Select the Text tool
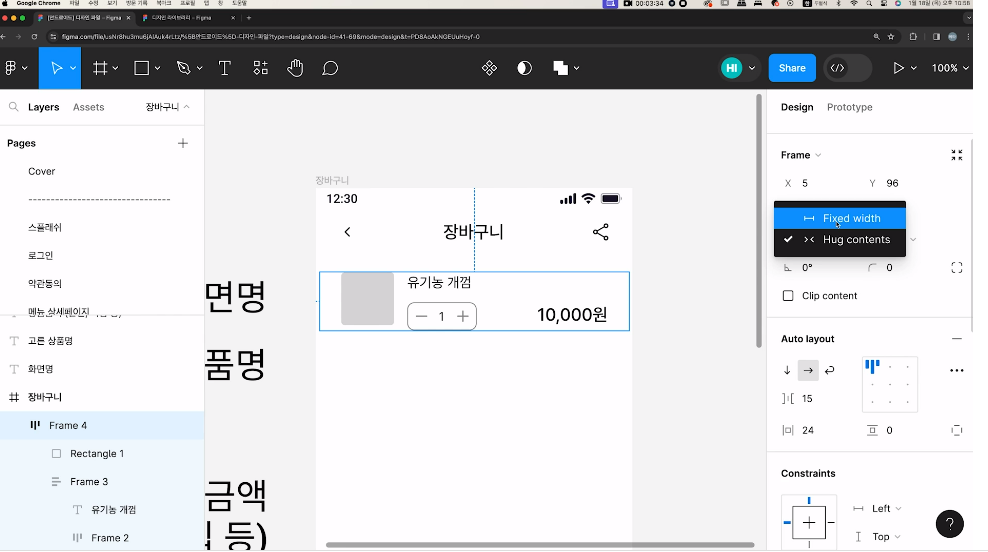 pos(224,68)
